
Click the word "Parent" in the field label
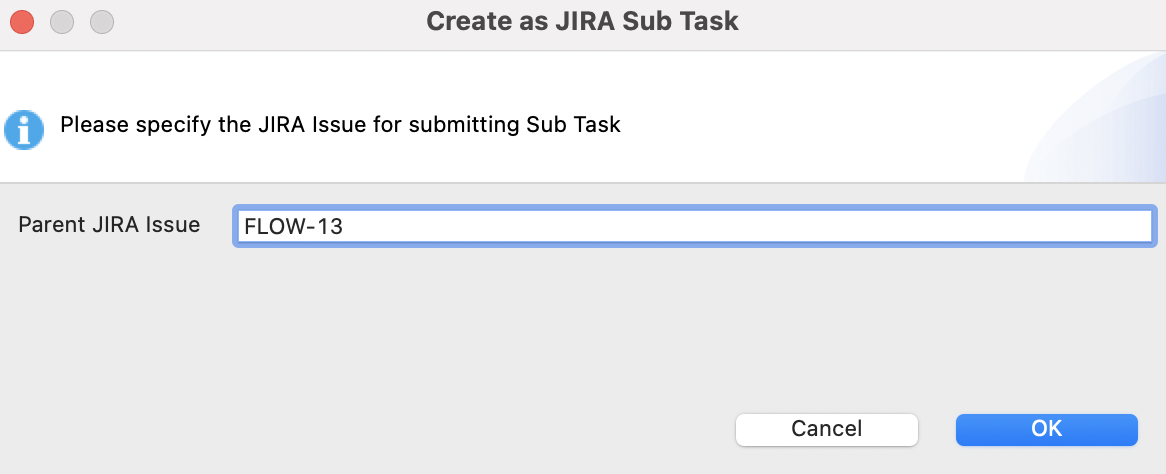[49, 225]
